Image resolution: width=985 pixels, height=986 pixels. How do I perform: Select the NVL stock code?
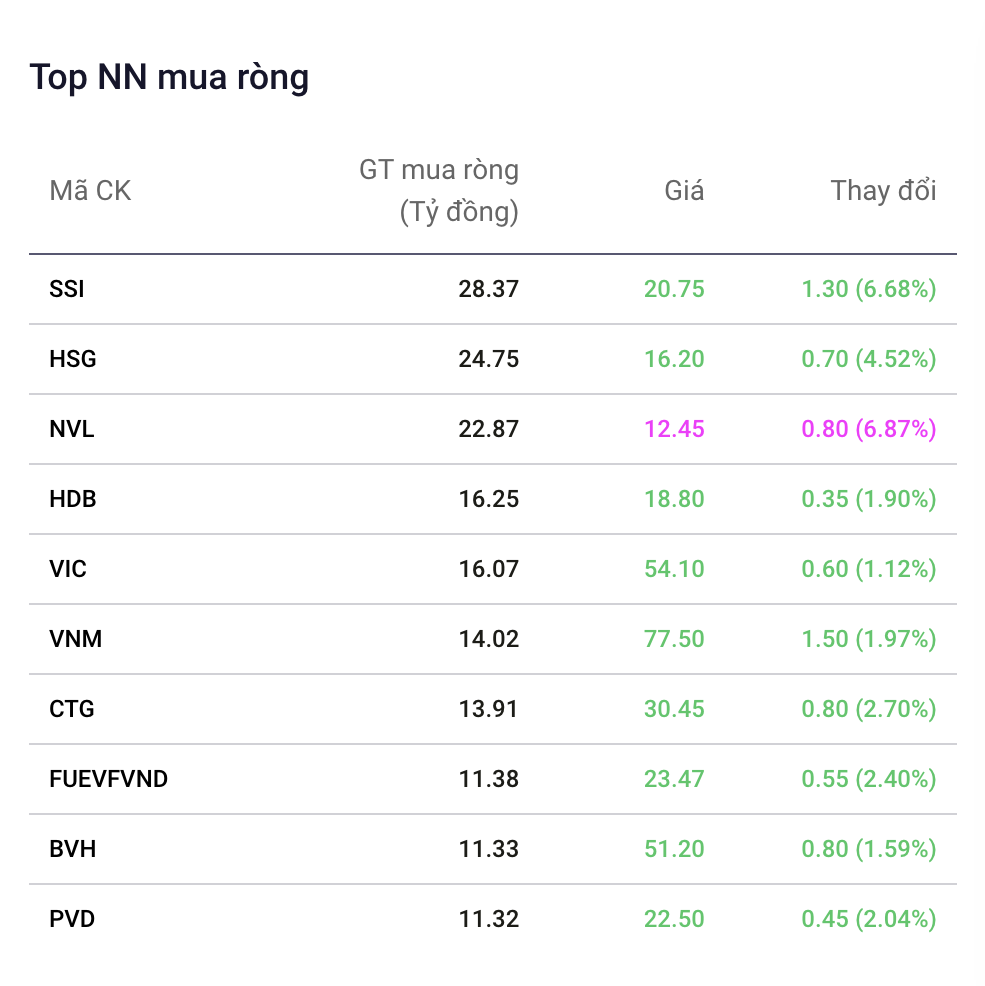(x=72, y=429)
